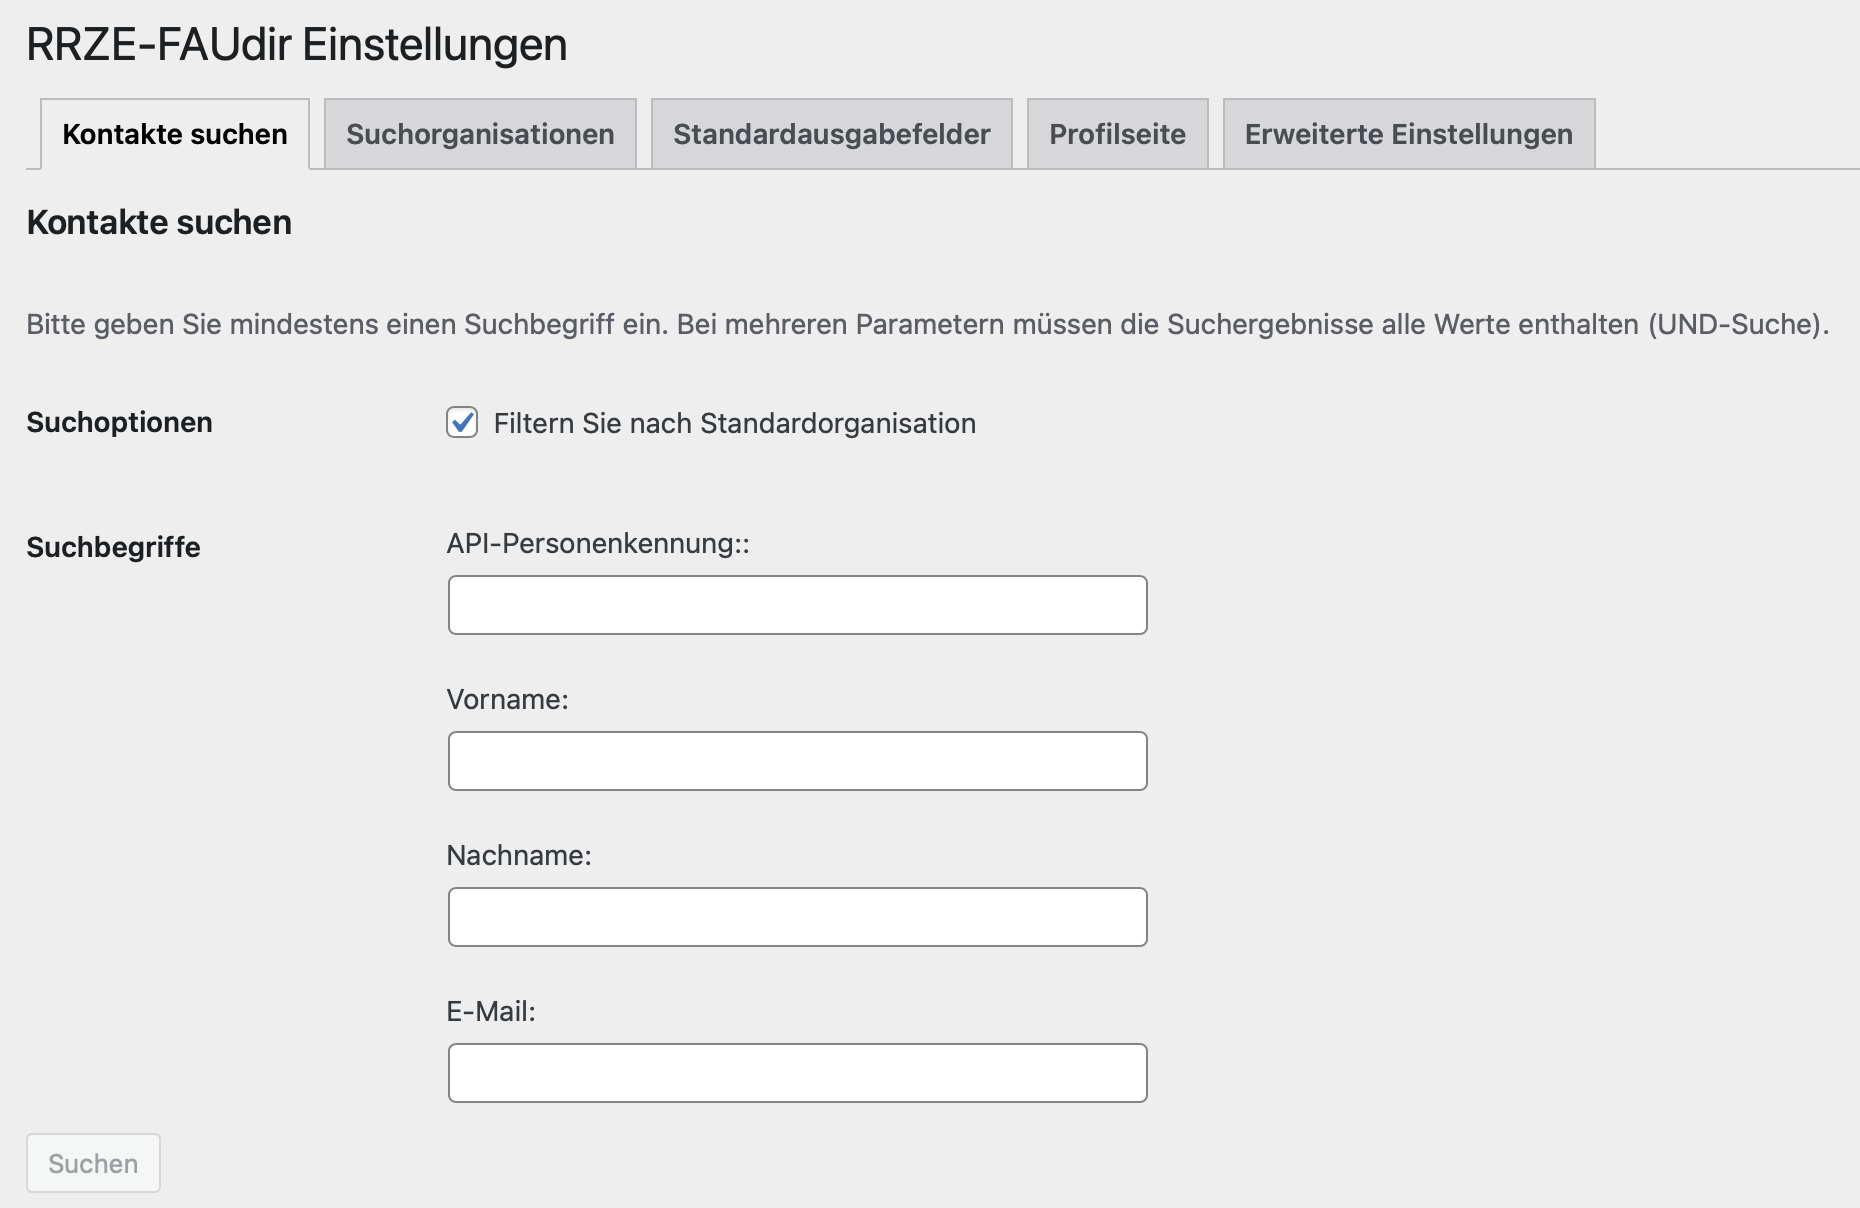1860x1208 pixels.
Task: Click the Suchen button
Action: pyautogui.click(x=93, y=1163)
